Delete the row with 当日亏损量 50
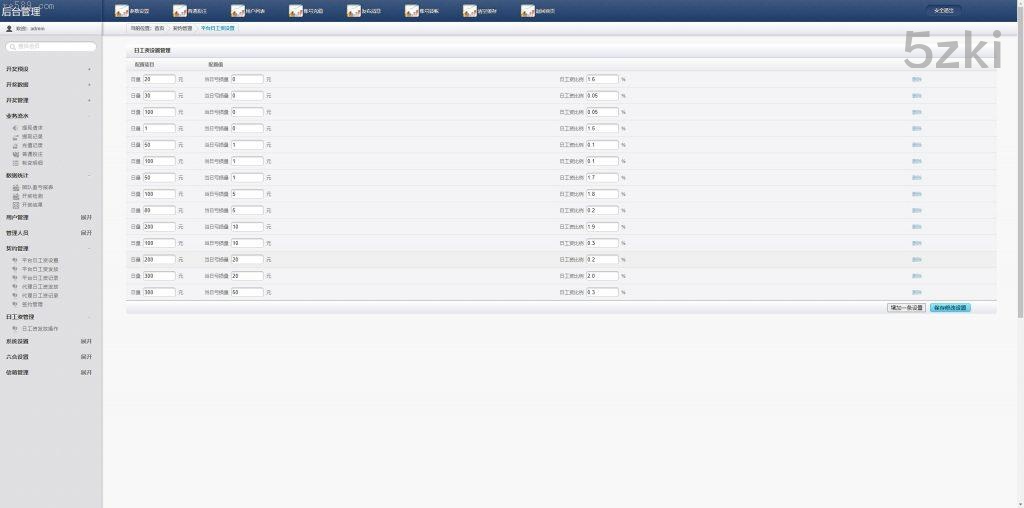This screenshot has width=1024, height=508. click(x=917, y=292)
